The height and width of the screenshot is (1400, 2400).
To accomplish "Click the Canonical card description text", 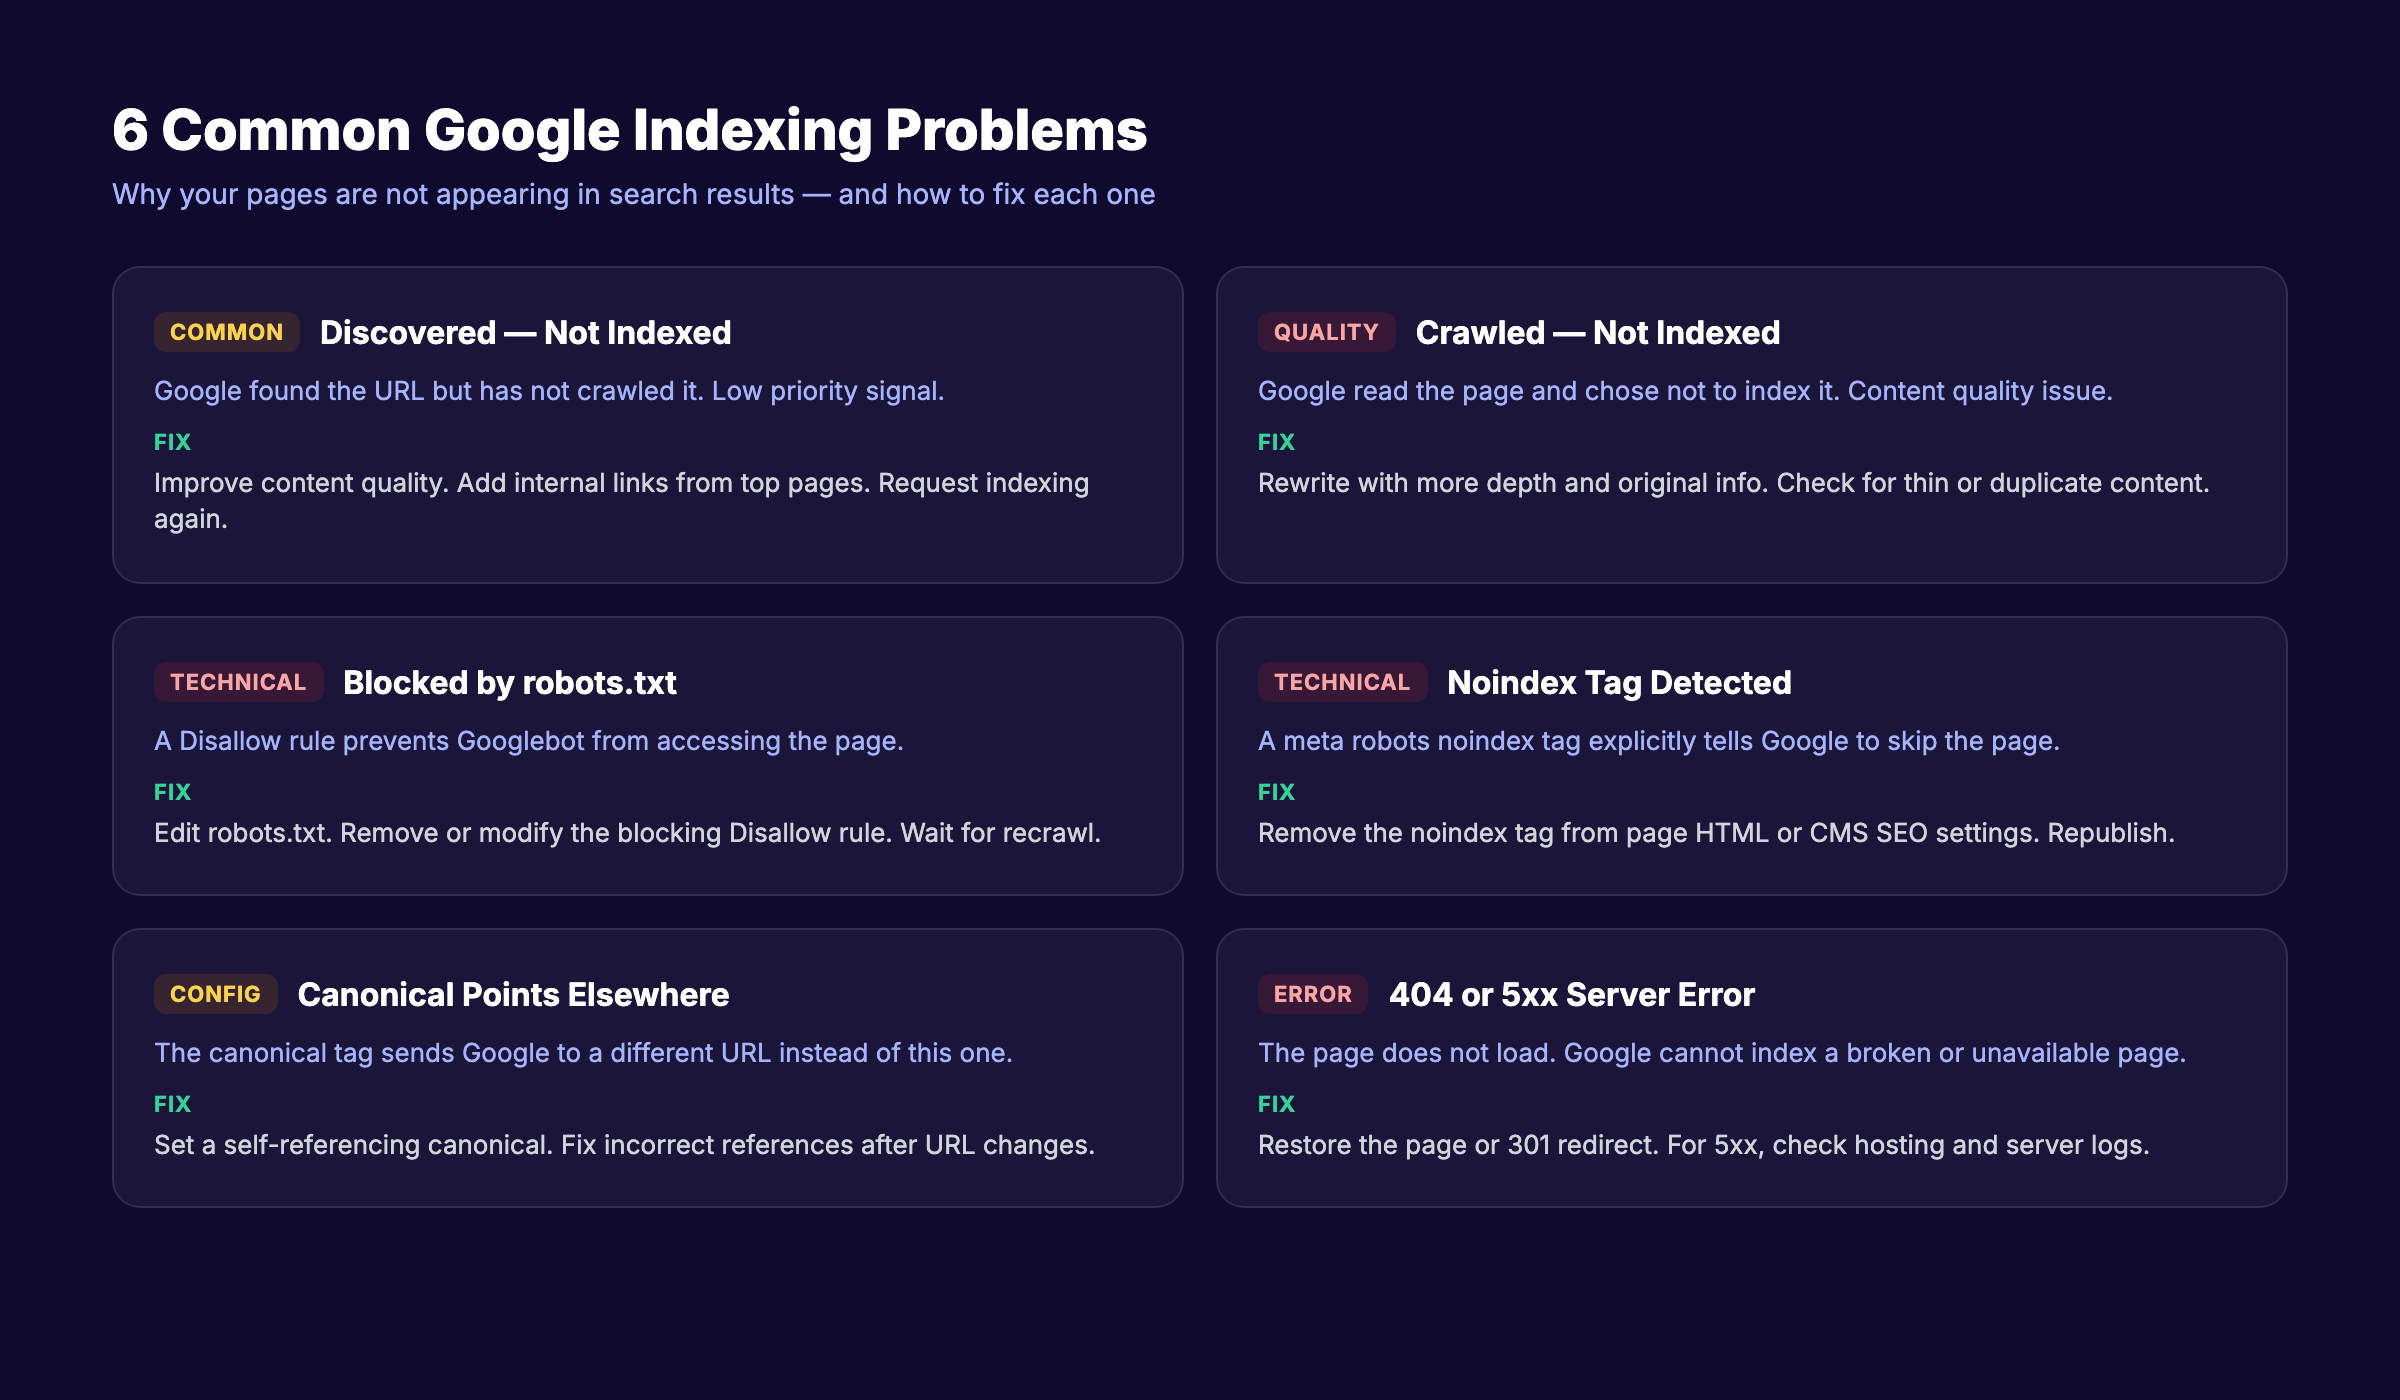I will [584, 1052].
